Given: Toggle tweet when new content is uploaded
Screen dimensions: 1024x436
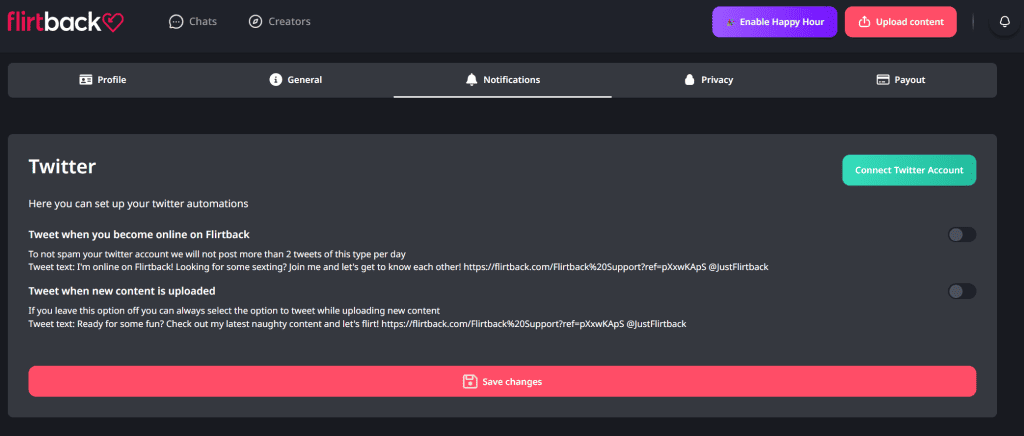Looking at the screenshot, I should (962, 291).
